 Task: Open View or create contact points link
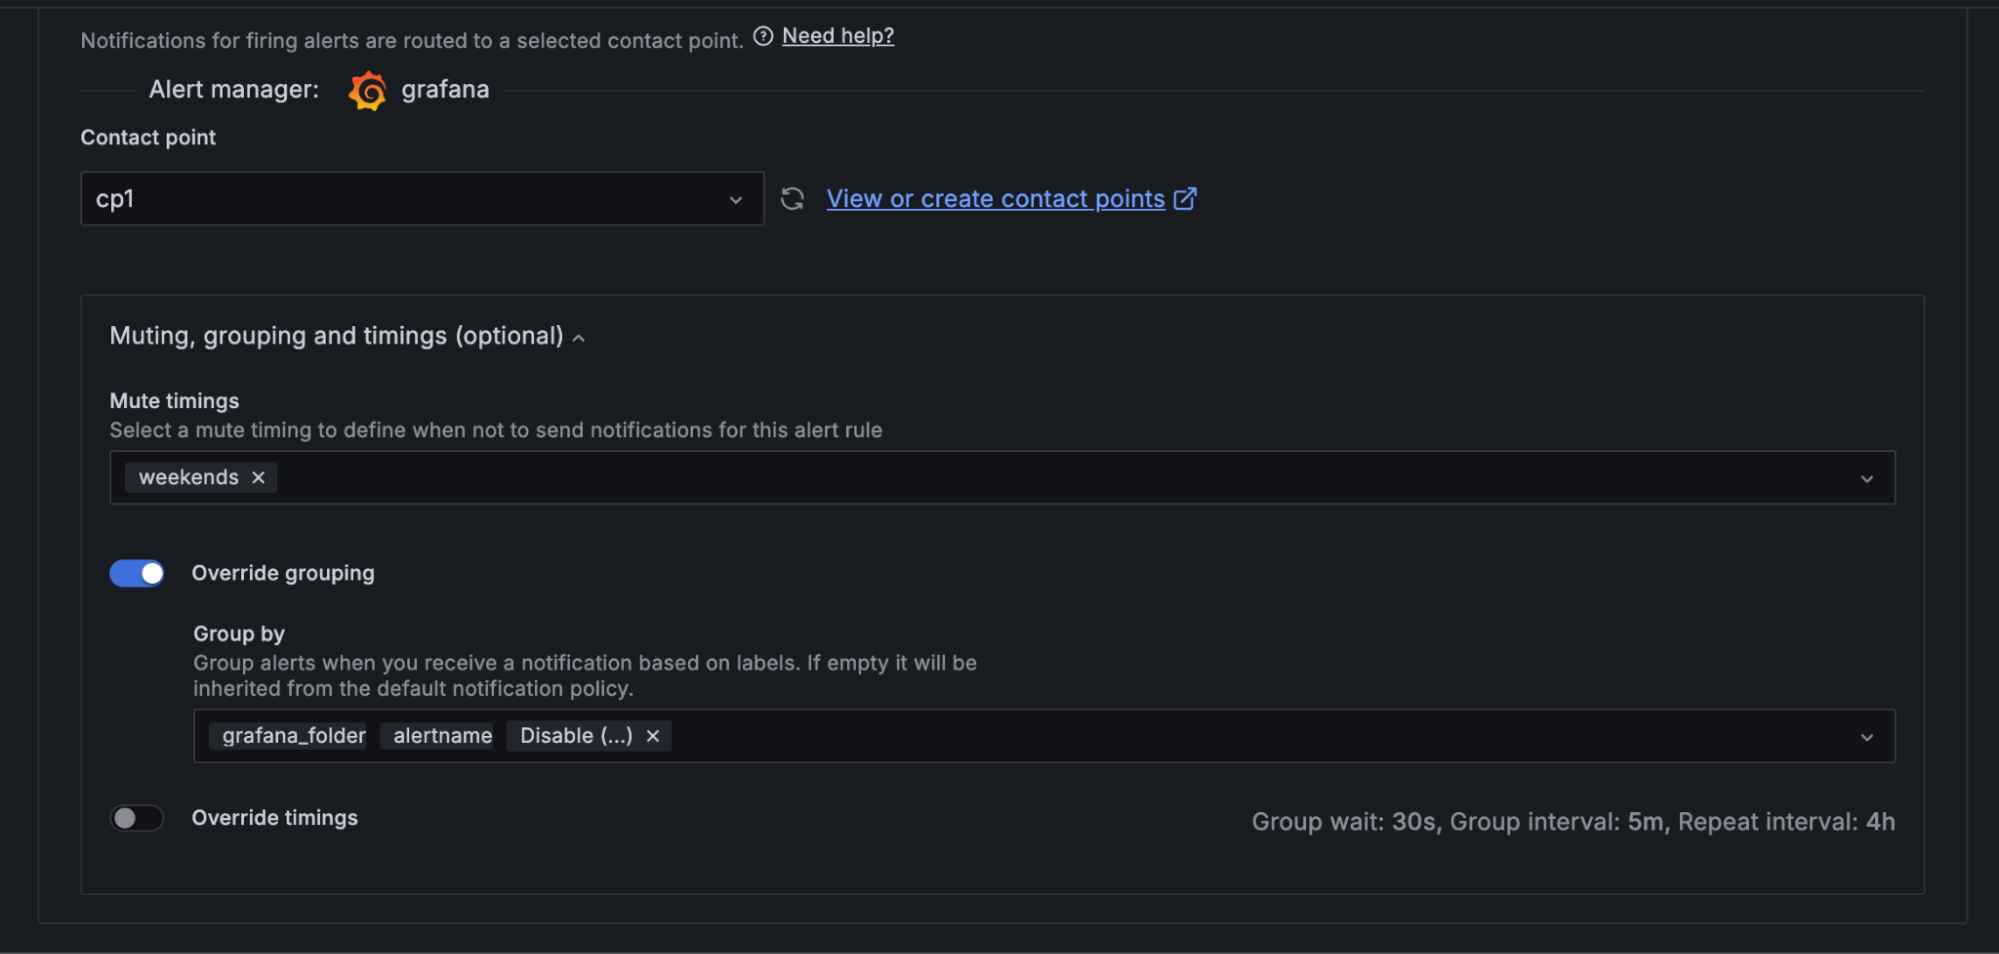pos(995,199)
